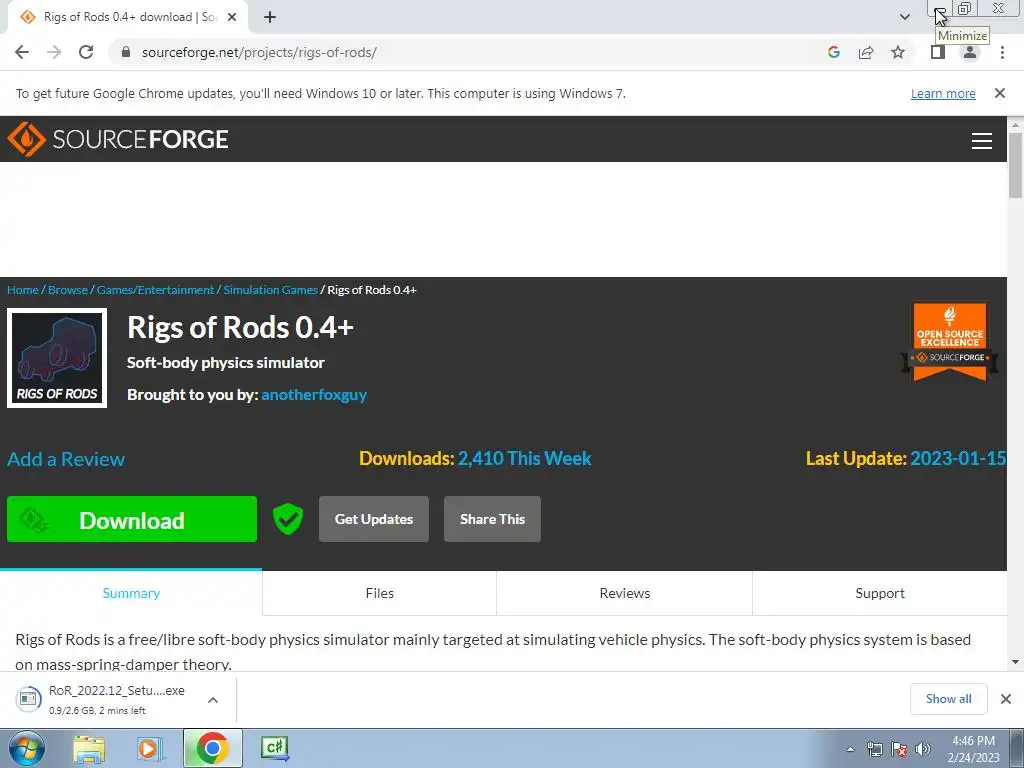Click the share page icon
The width and height of the screenshot is (1024, 768).
click(x=866, y=52)
